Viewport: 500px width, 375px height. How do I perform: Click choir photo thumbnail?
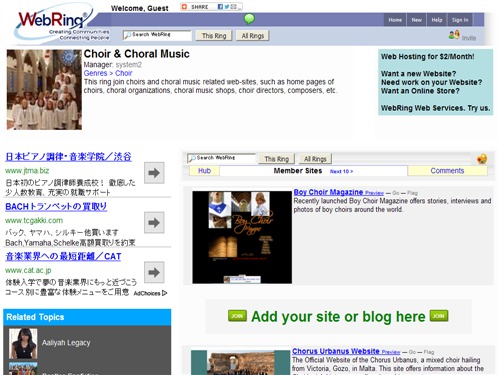[x=44, y=89]
